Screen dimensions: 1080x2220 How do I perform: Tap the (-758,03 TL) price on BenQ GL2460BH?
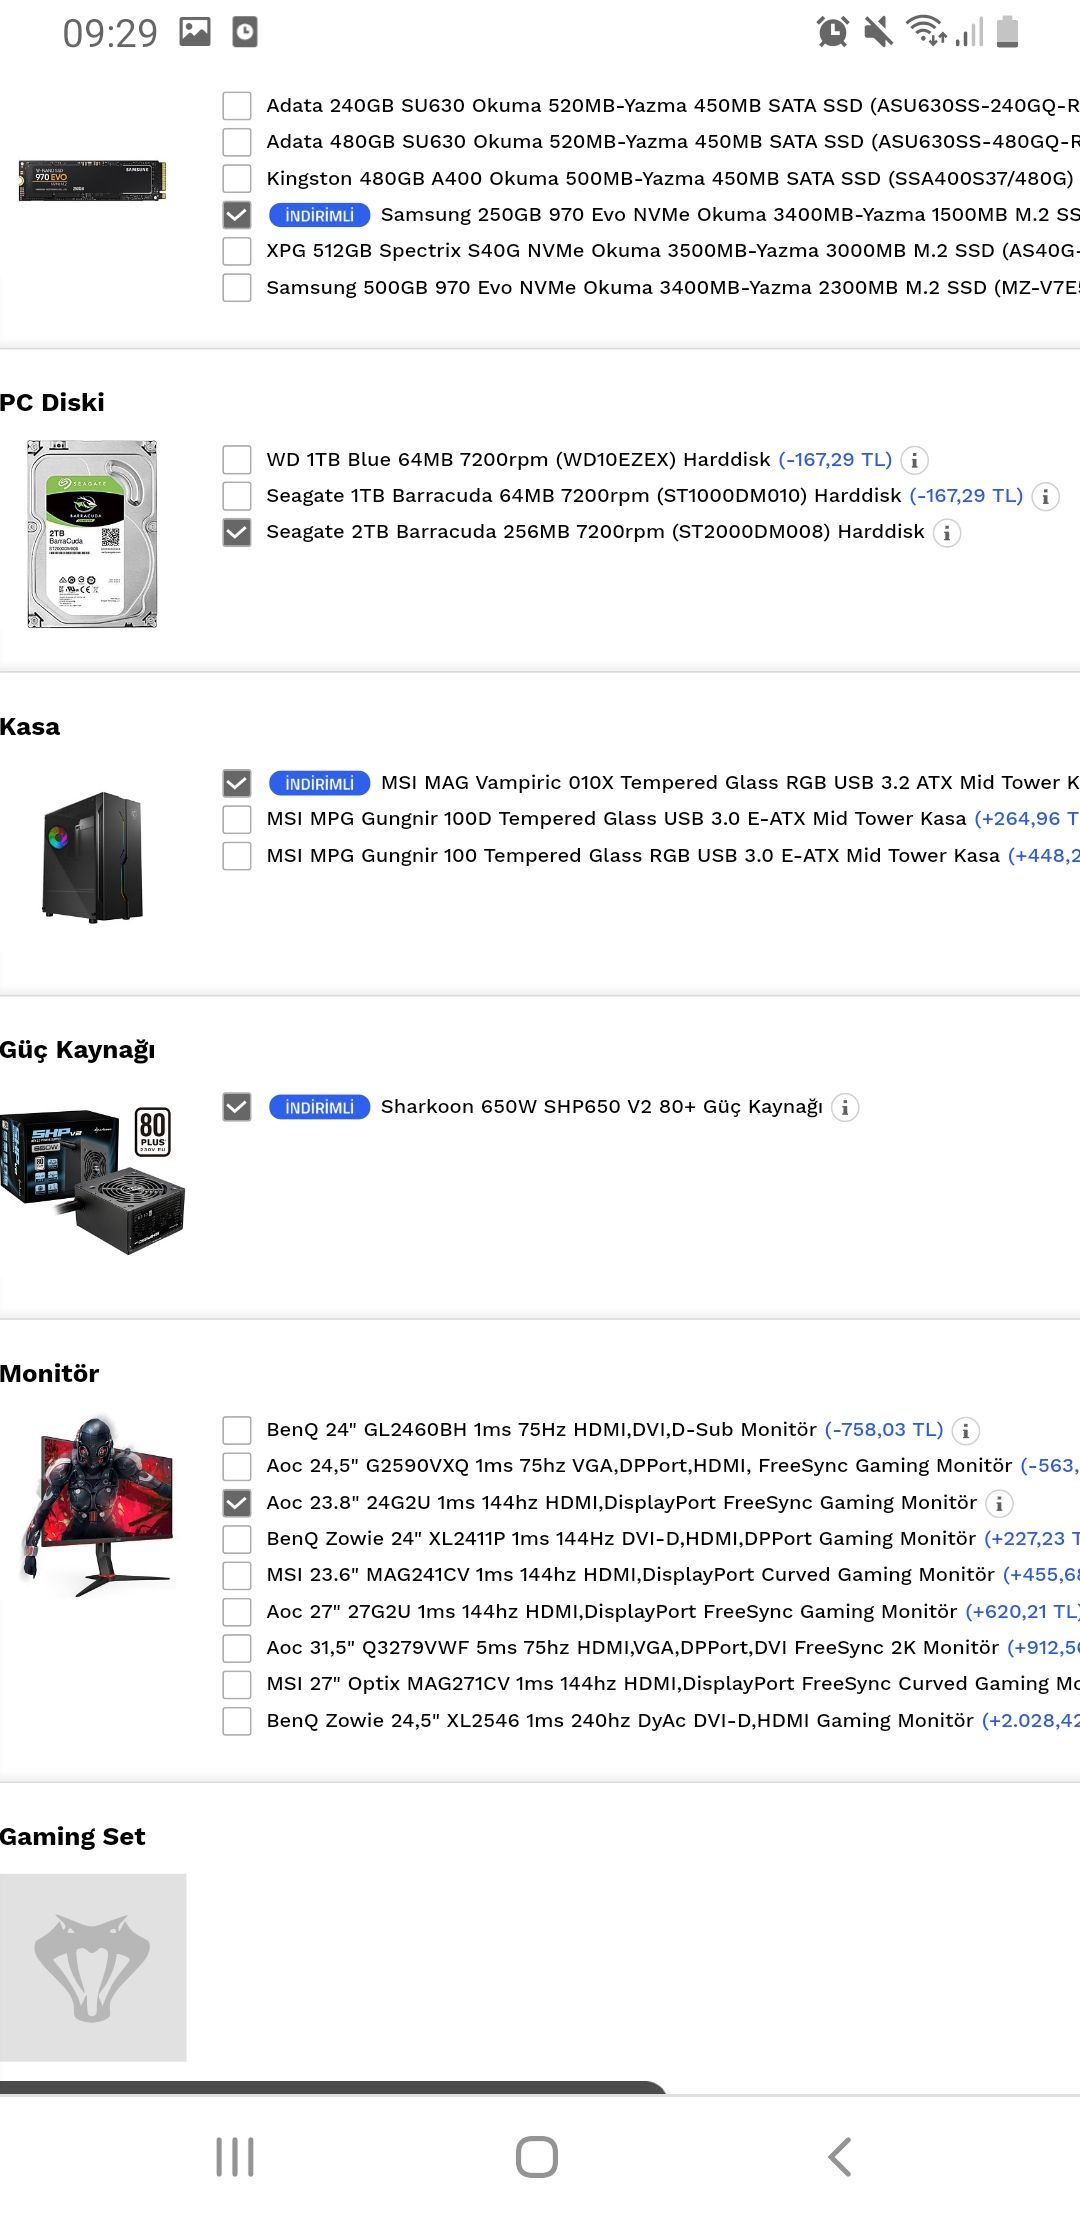coord(884,1430)
